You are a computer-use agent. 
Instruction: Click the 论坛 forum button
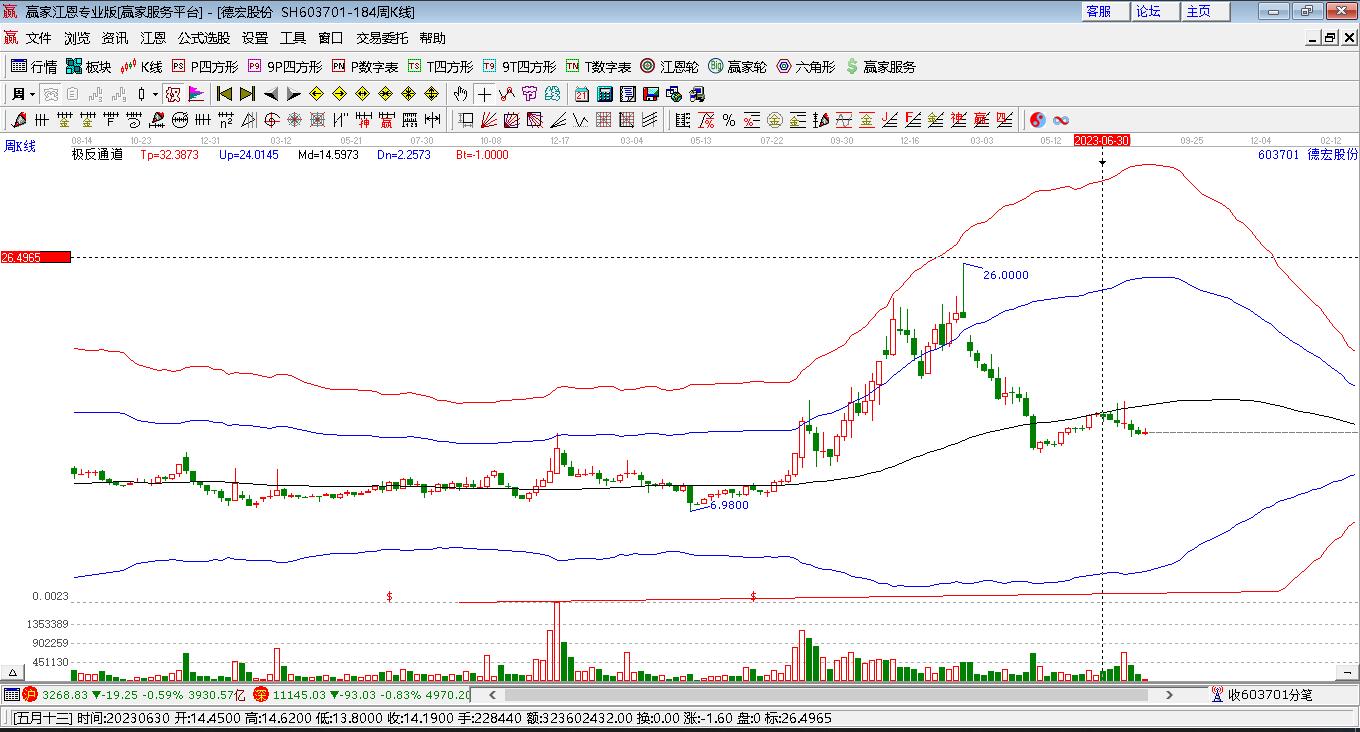(1154, 11)
